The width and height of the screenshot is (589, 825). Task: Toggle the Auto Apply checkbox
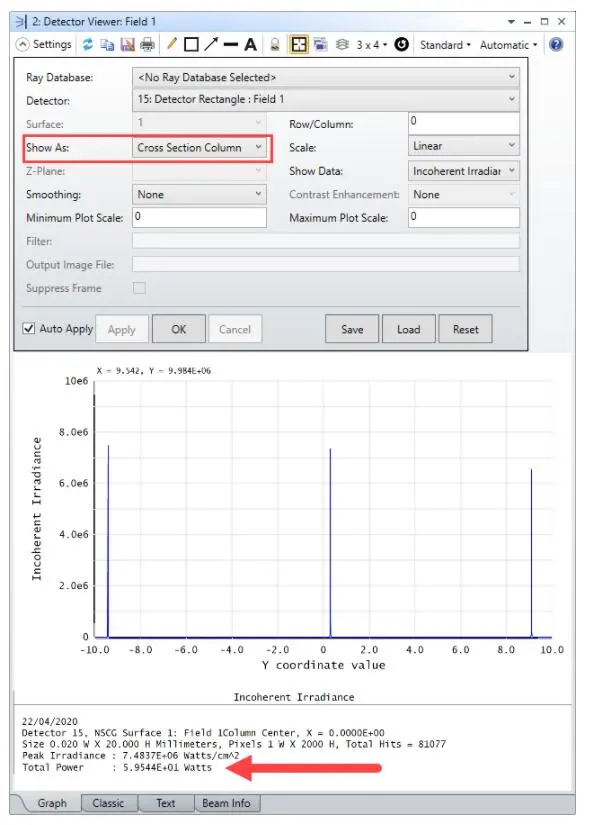click(x=29, y=329)
